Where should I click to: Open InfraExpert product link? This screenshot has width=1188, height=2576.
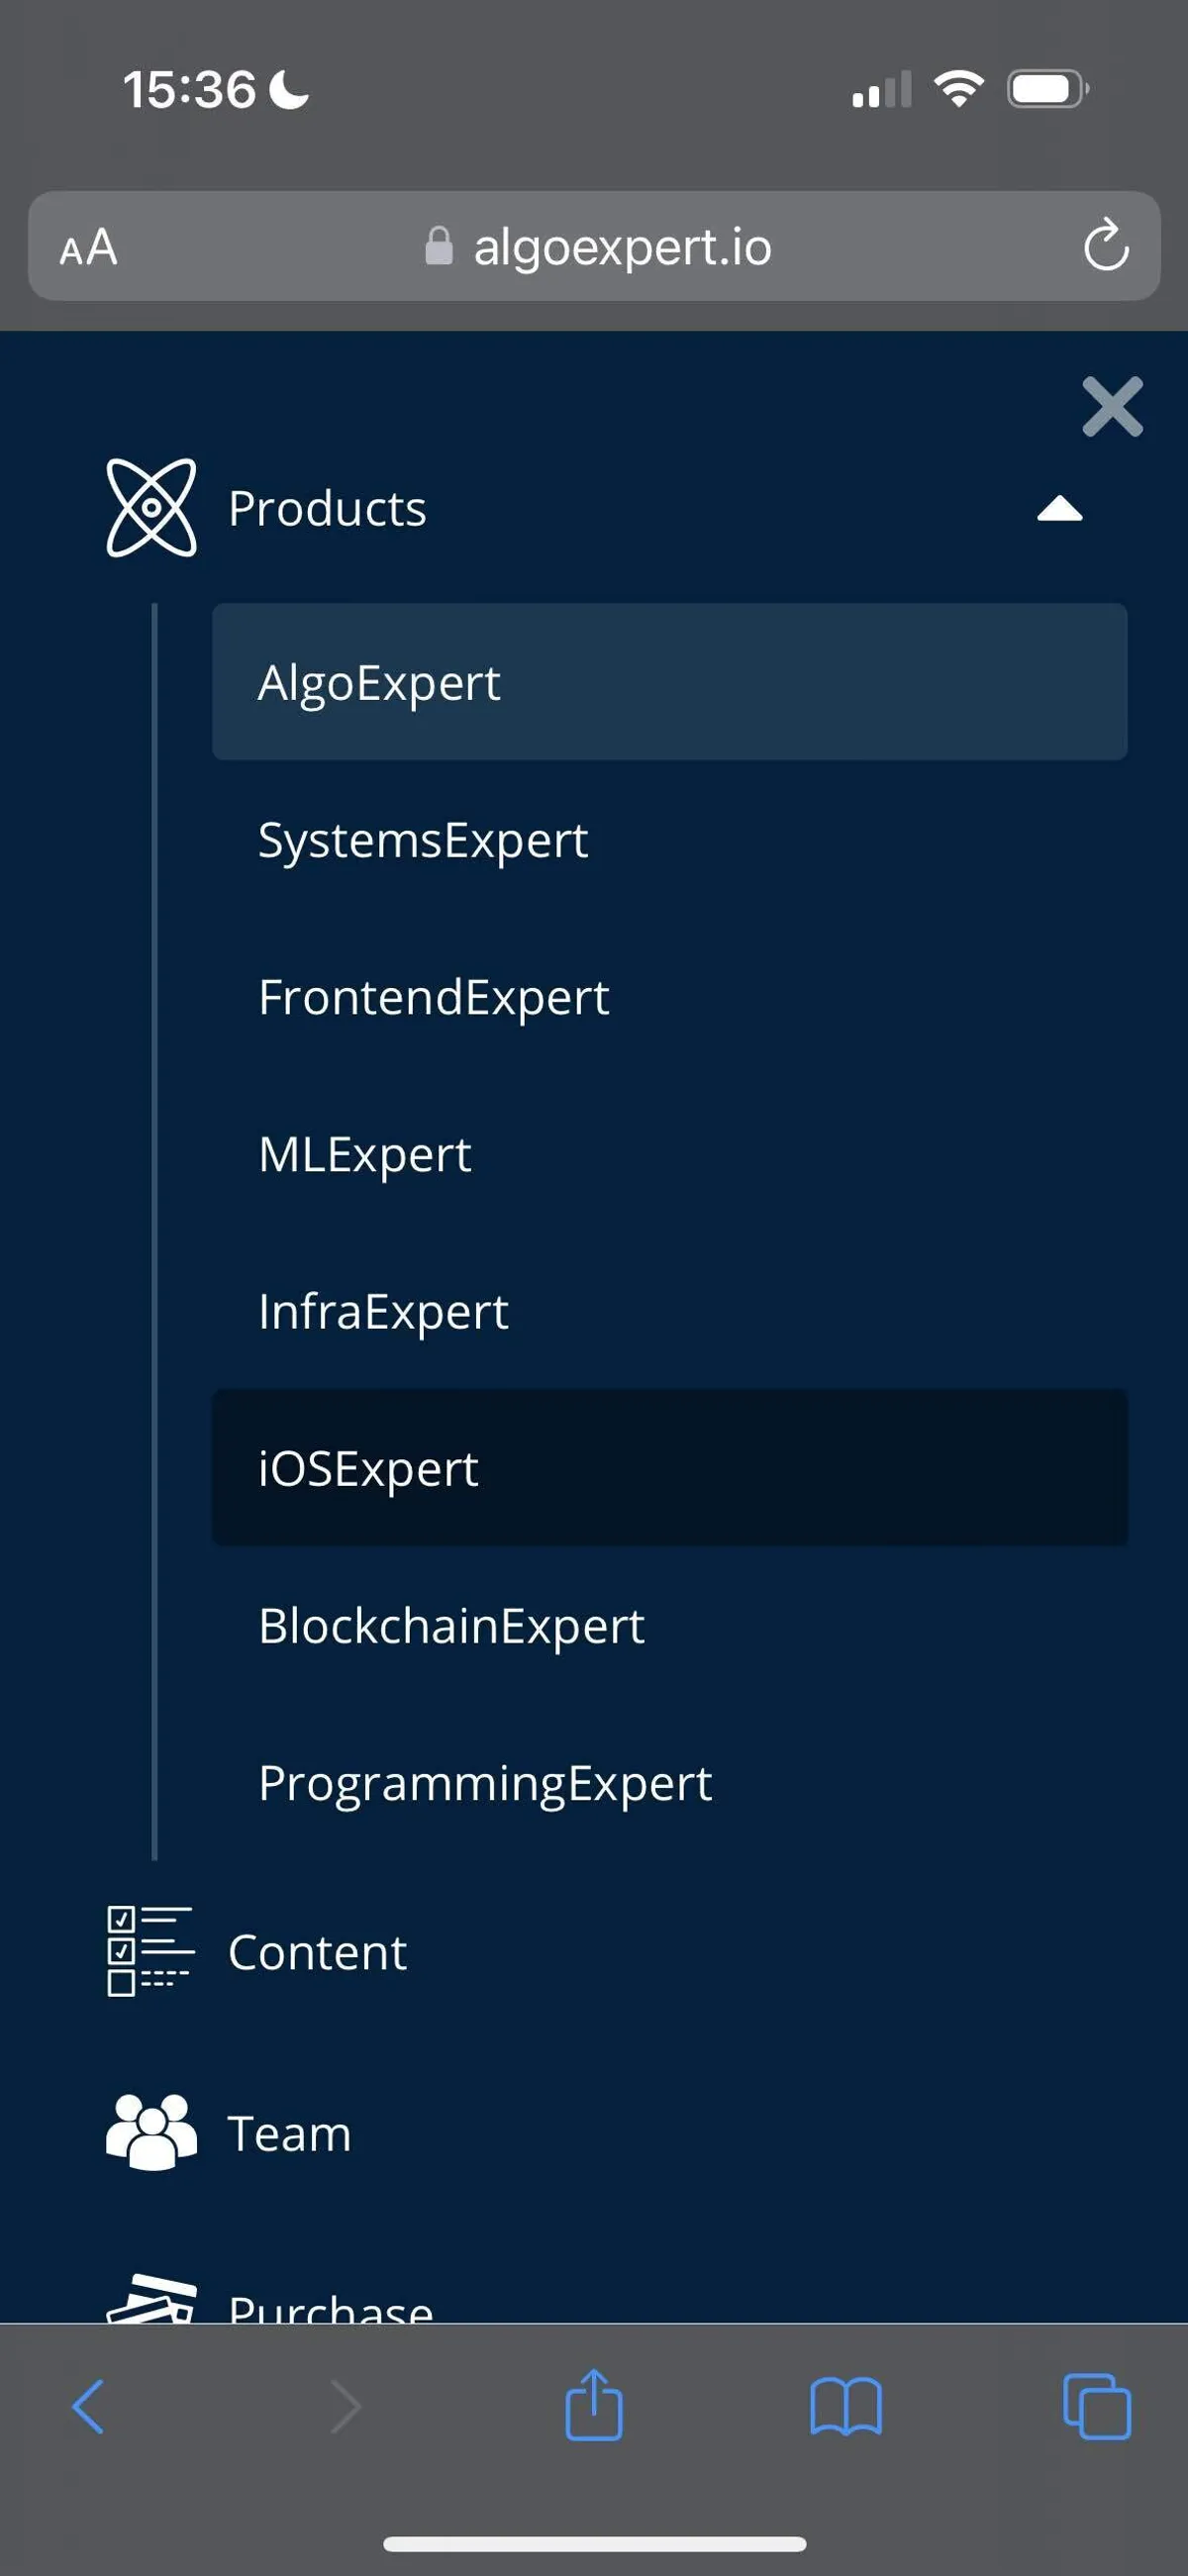(x=383, y=1311)
